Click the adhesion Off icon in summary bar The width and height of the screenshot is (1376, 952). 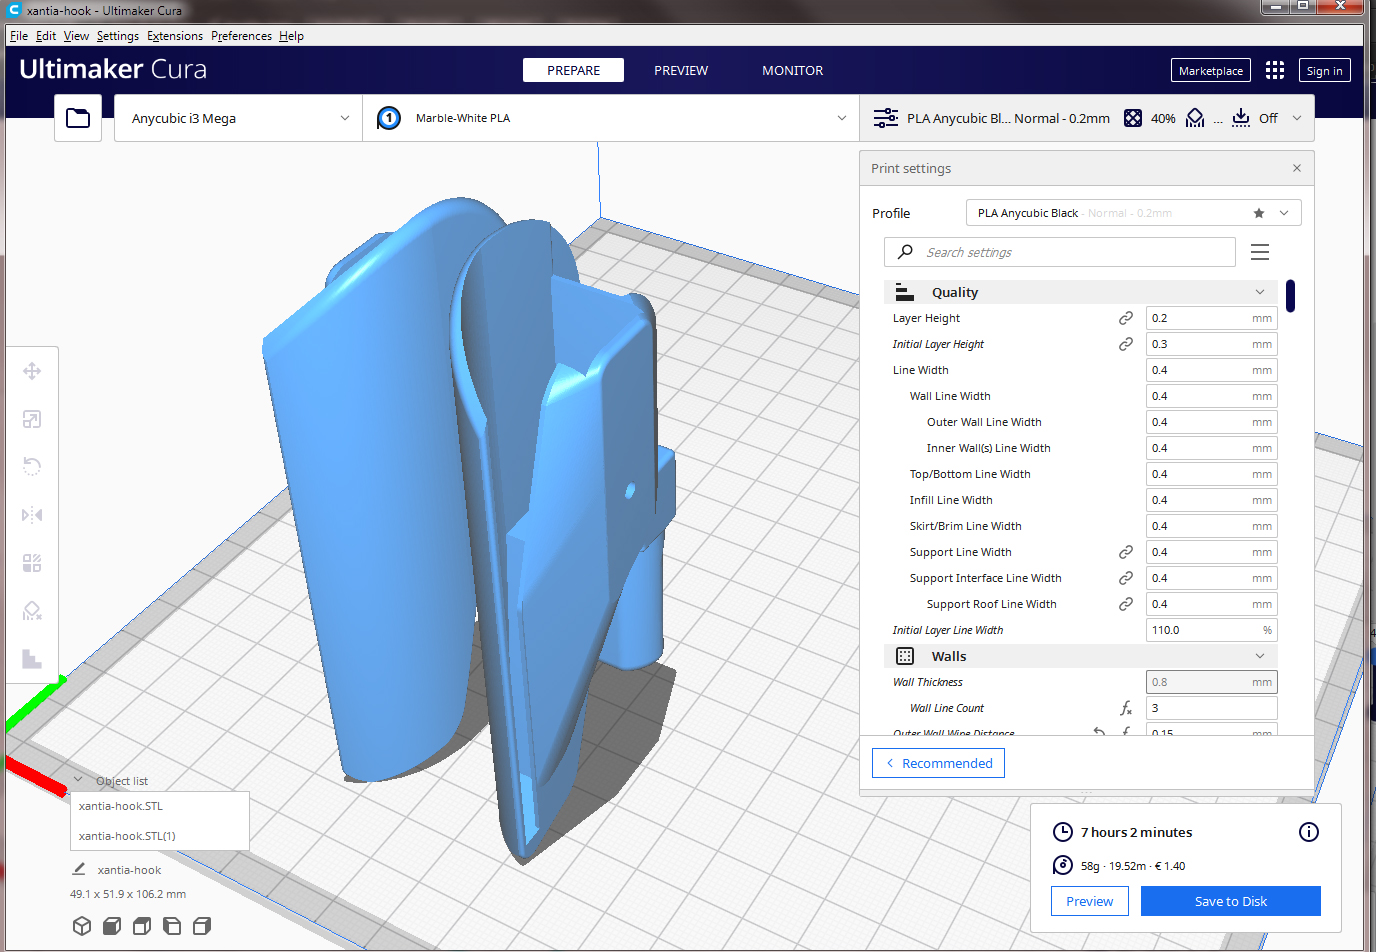1241,118
